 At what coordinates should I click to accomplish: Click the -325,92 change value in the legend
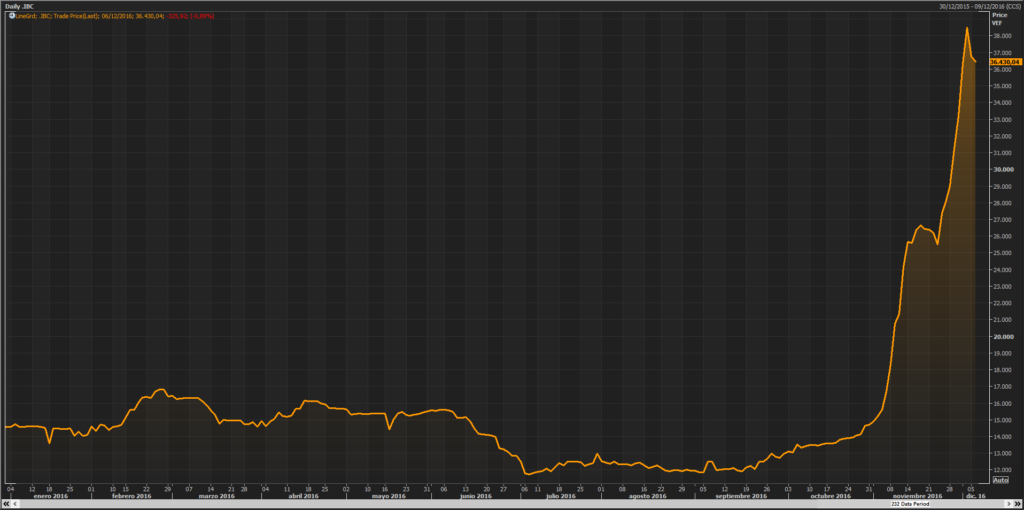click(x=176, y=15)
